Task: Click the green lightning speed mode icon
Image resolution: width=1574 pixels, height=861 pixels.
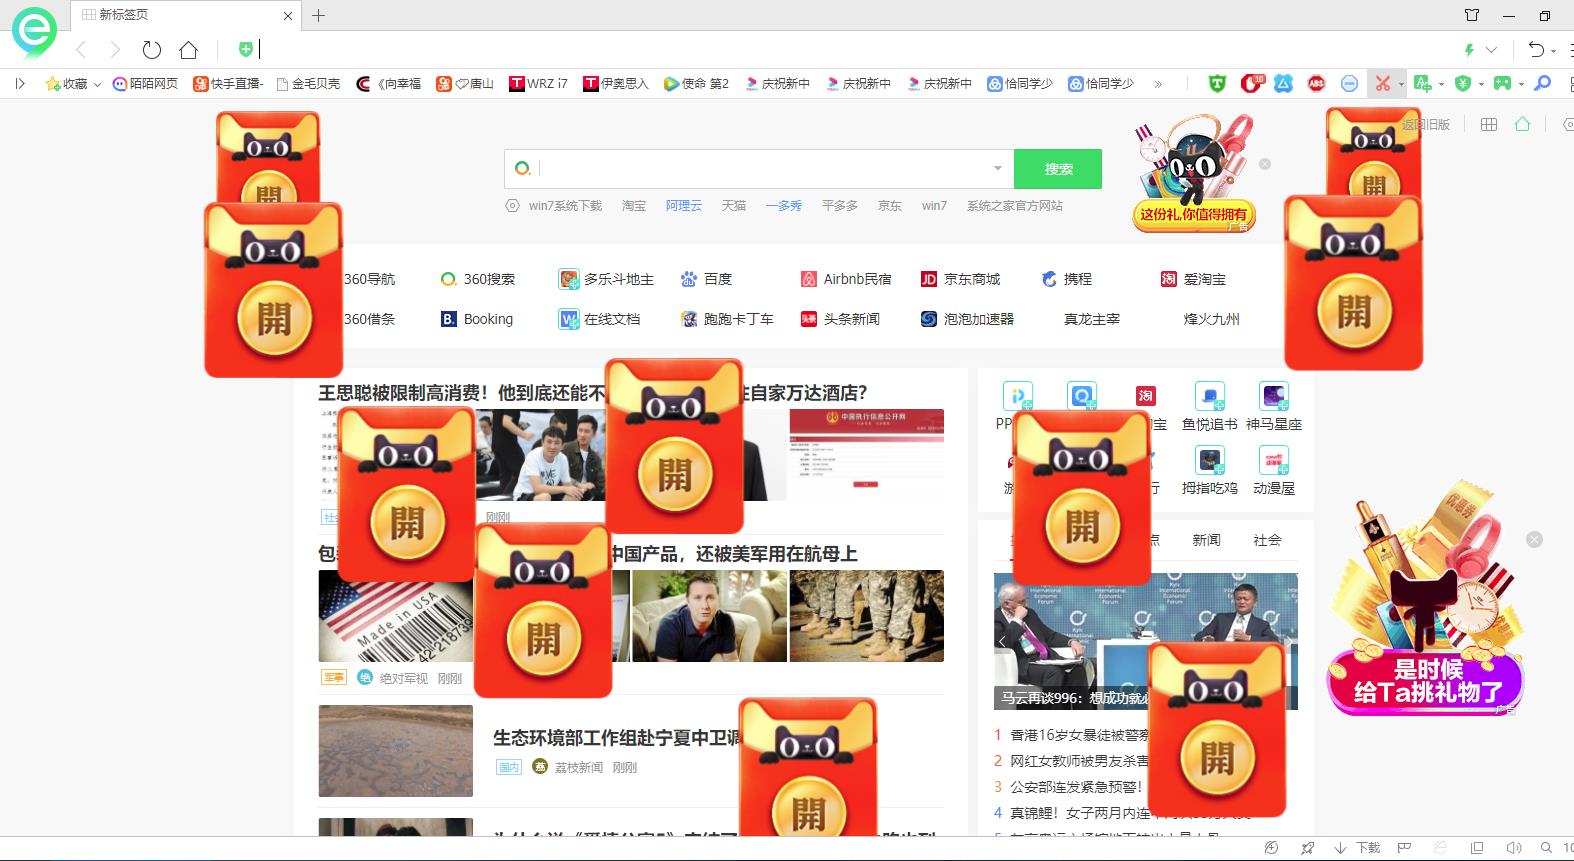Action: pyautogui.click(x=1469, y=50)
